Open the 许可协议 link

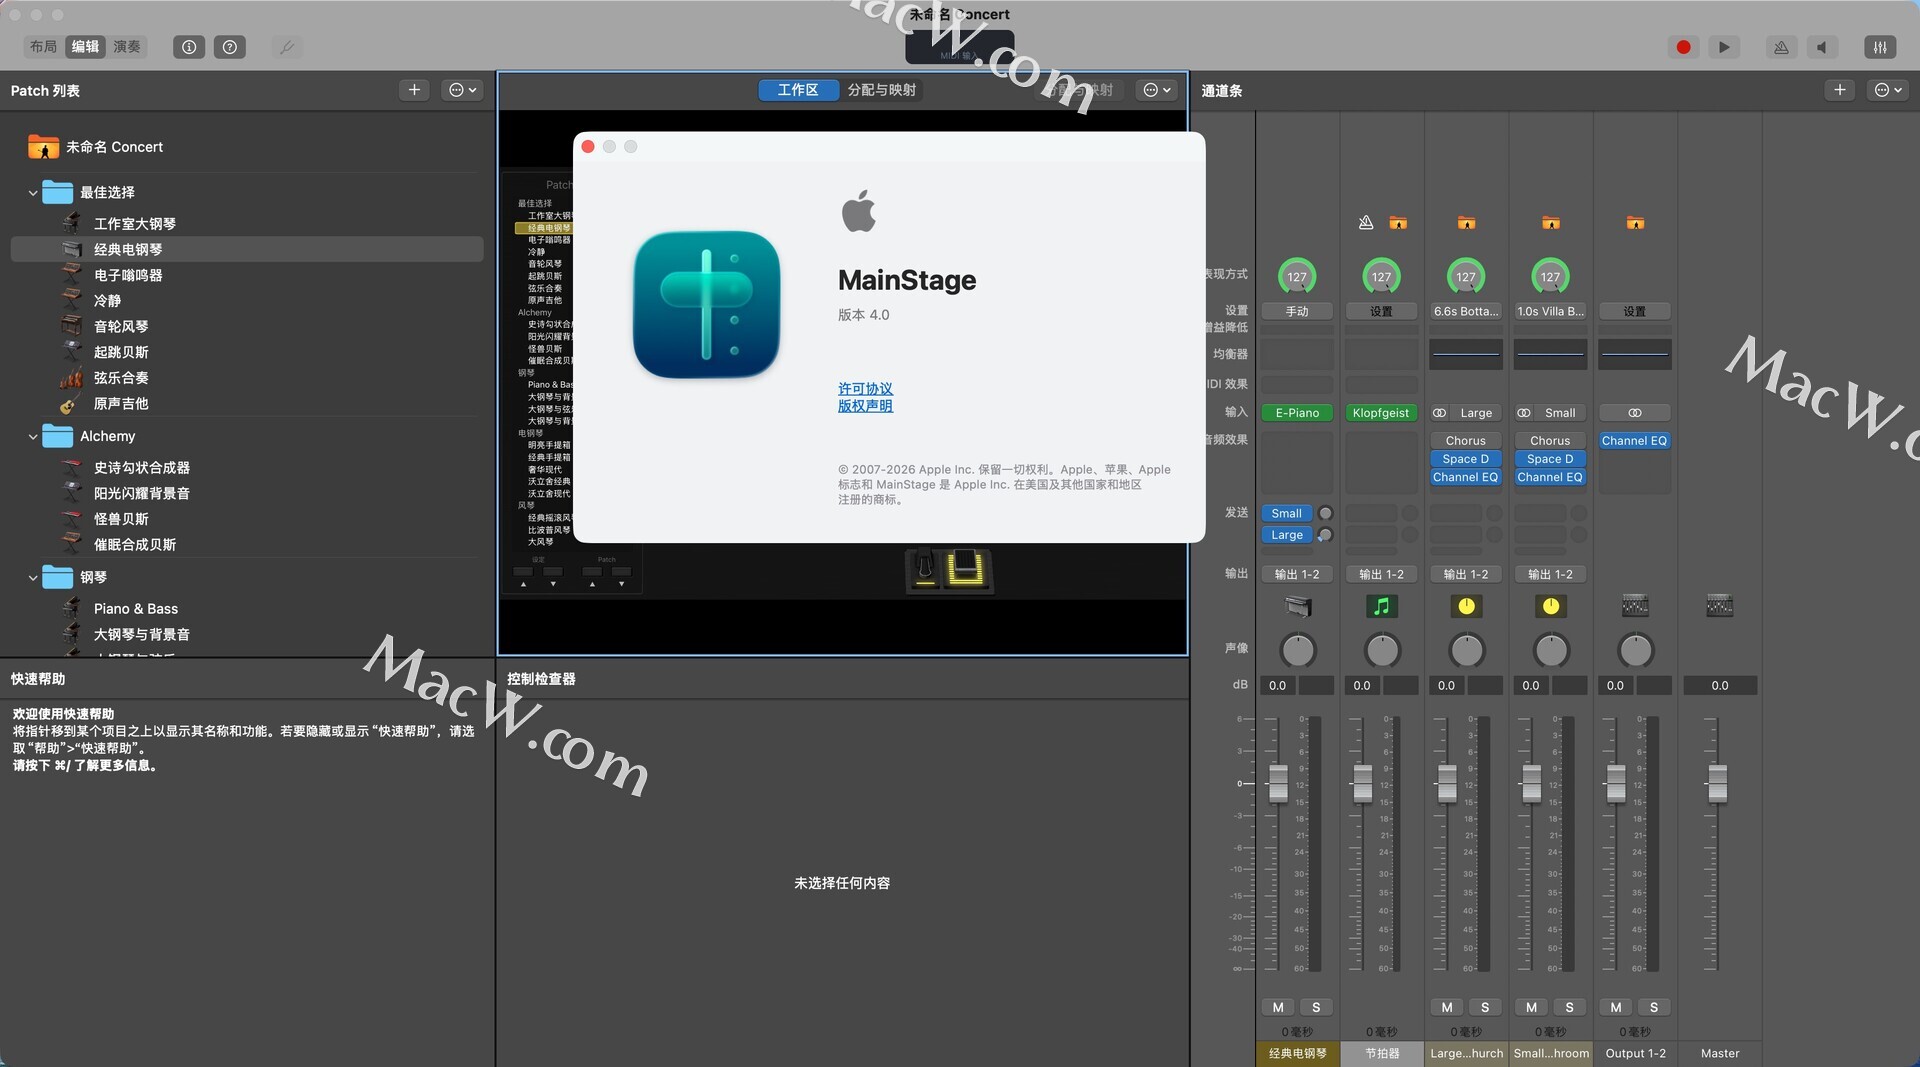(865, 389)
